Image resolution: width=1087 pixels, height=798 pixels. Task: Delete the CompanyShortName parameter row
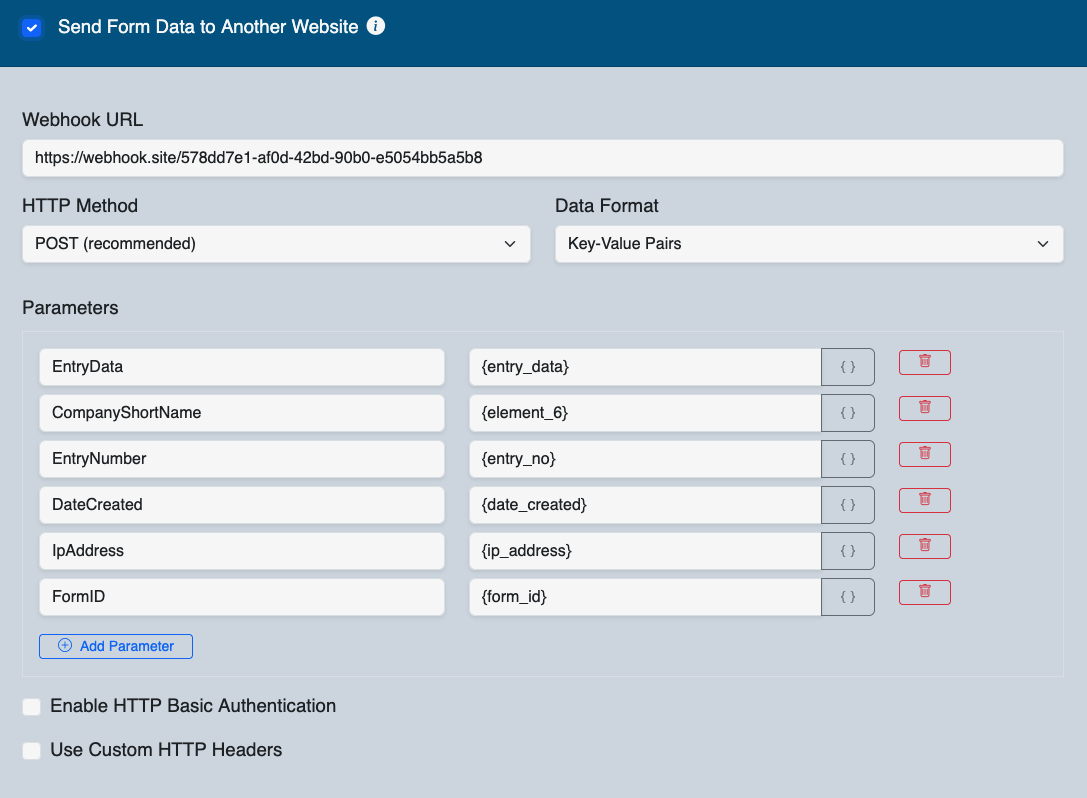924,408
